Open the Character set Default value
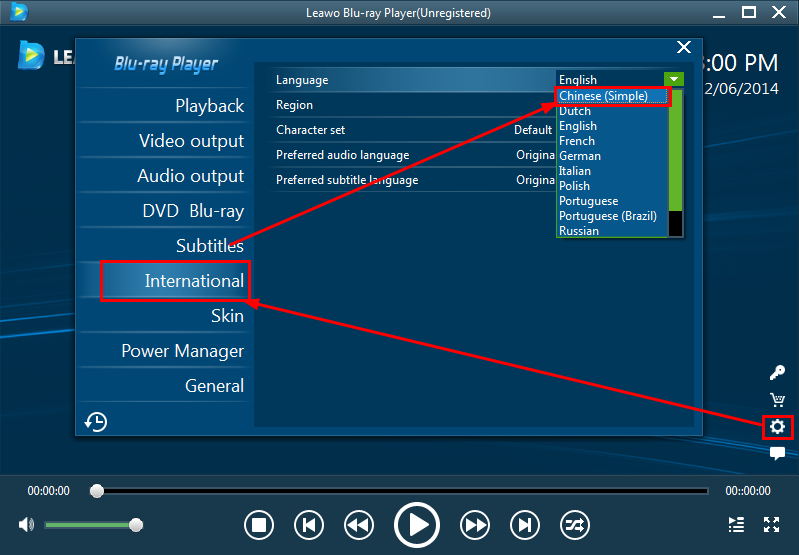Screen dimensions: 799x555 [x=533, y=130]
